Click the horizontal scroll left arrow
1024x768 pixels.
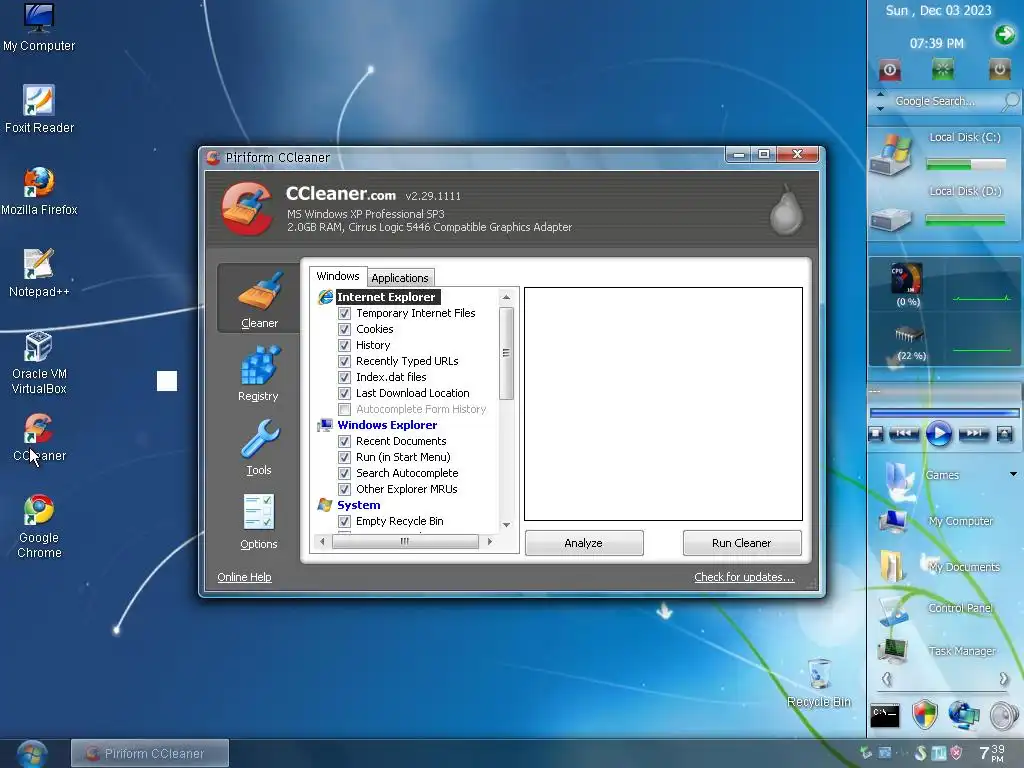pos(321,541)
